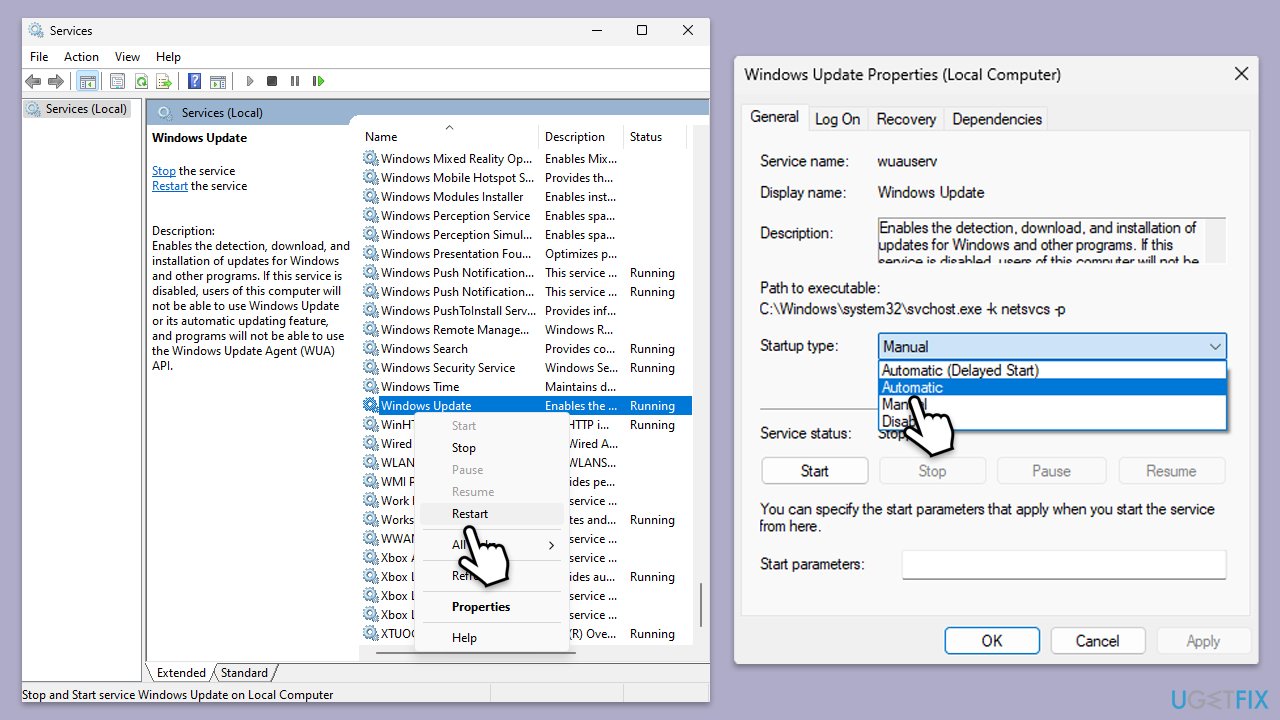
Task: Open the blue Help toolbar icon
Action: pos(195,81)
